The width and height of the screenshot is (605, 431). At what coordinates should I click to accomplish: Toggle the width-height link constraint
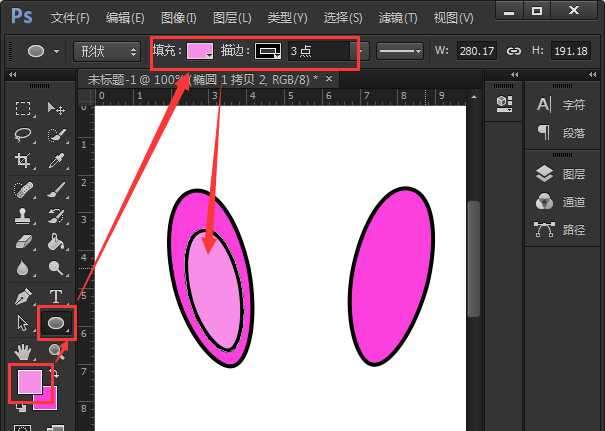[514, 51]
